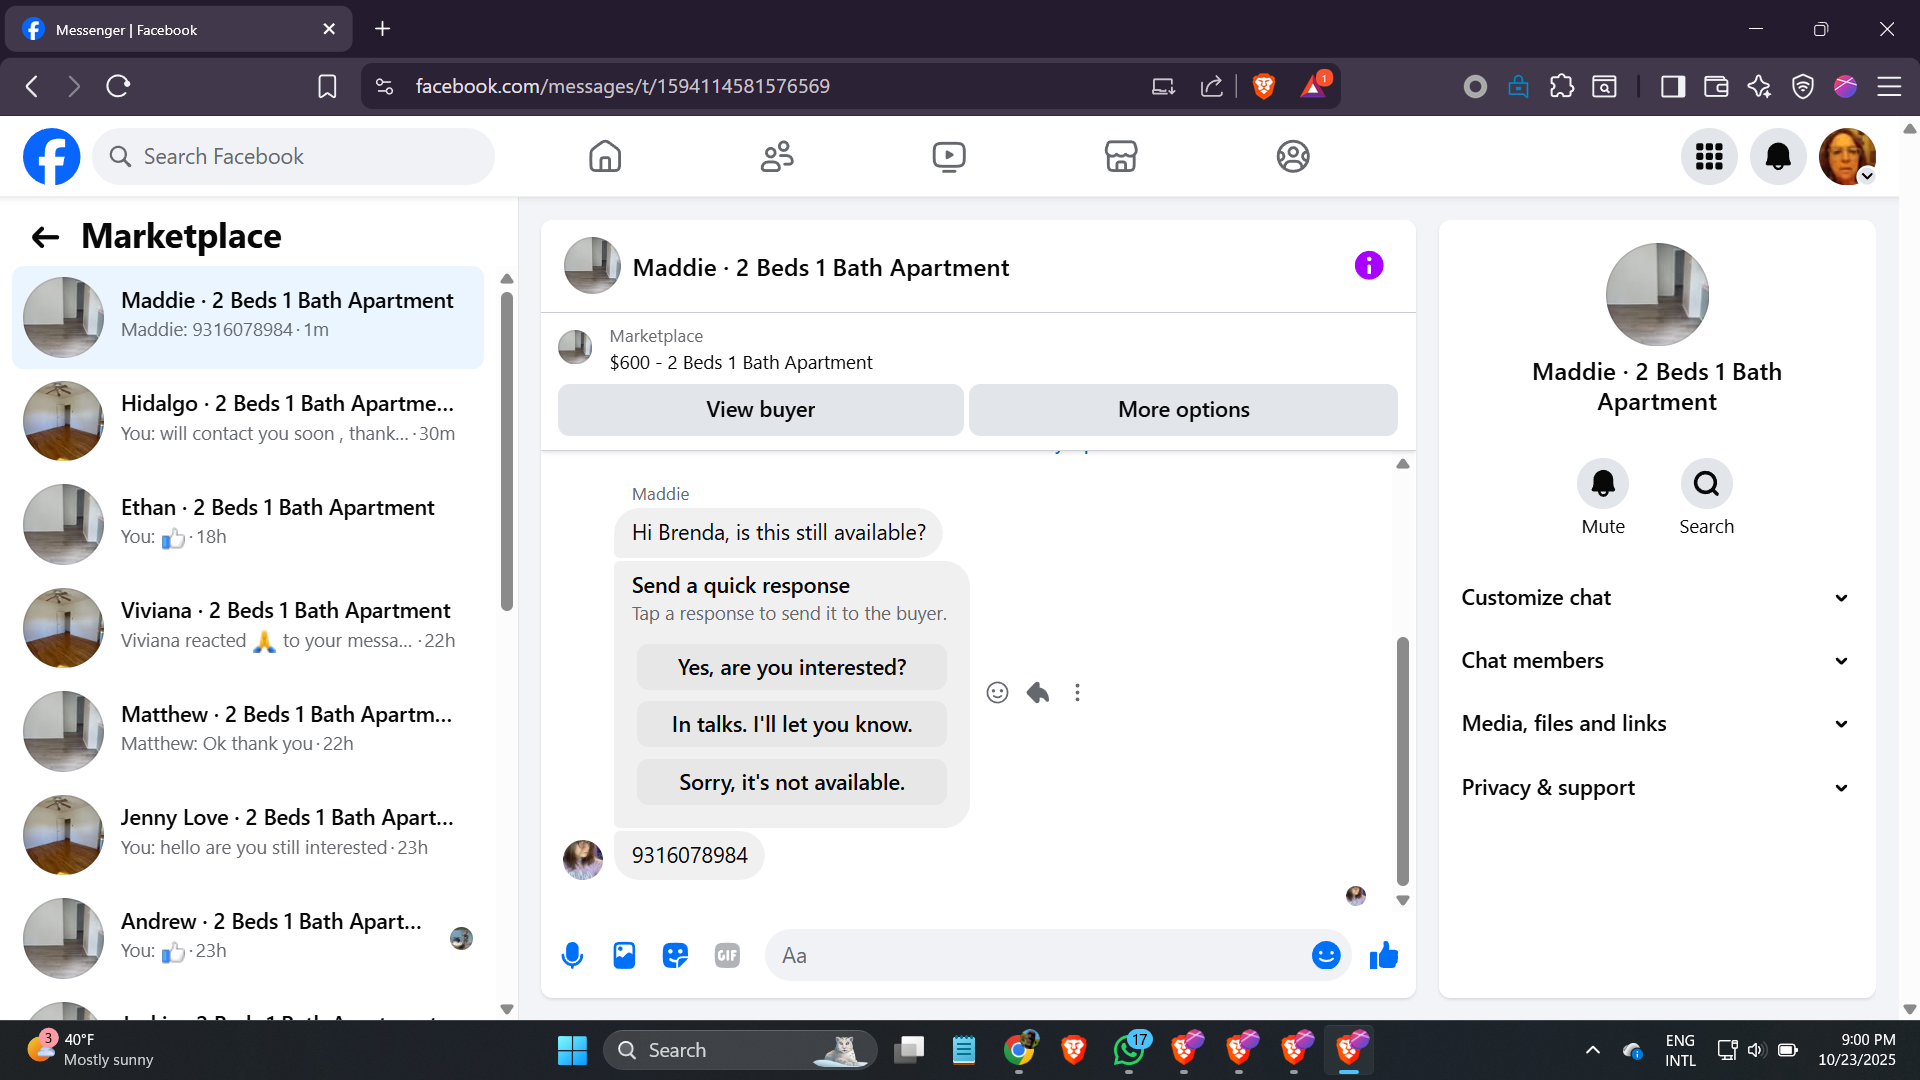Viewport: 1920px width, 1080px height.
Task: Click the reply arrow next to message
Action: pos(1038,693)
